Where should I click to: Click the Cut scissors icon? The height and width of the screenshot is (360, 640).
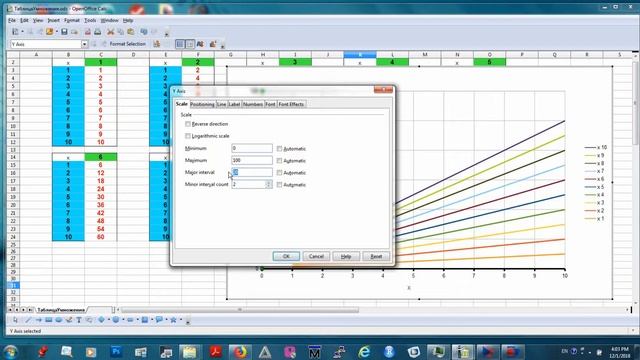pyautogui.click(x=110, y=32)
